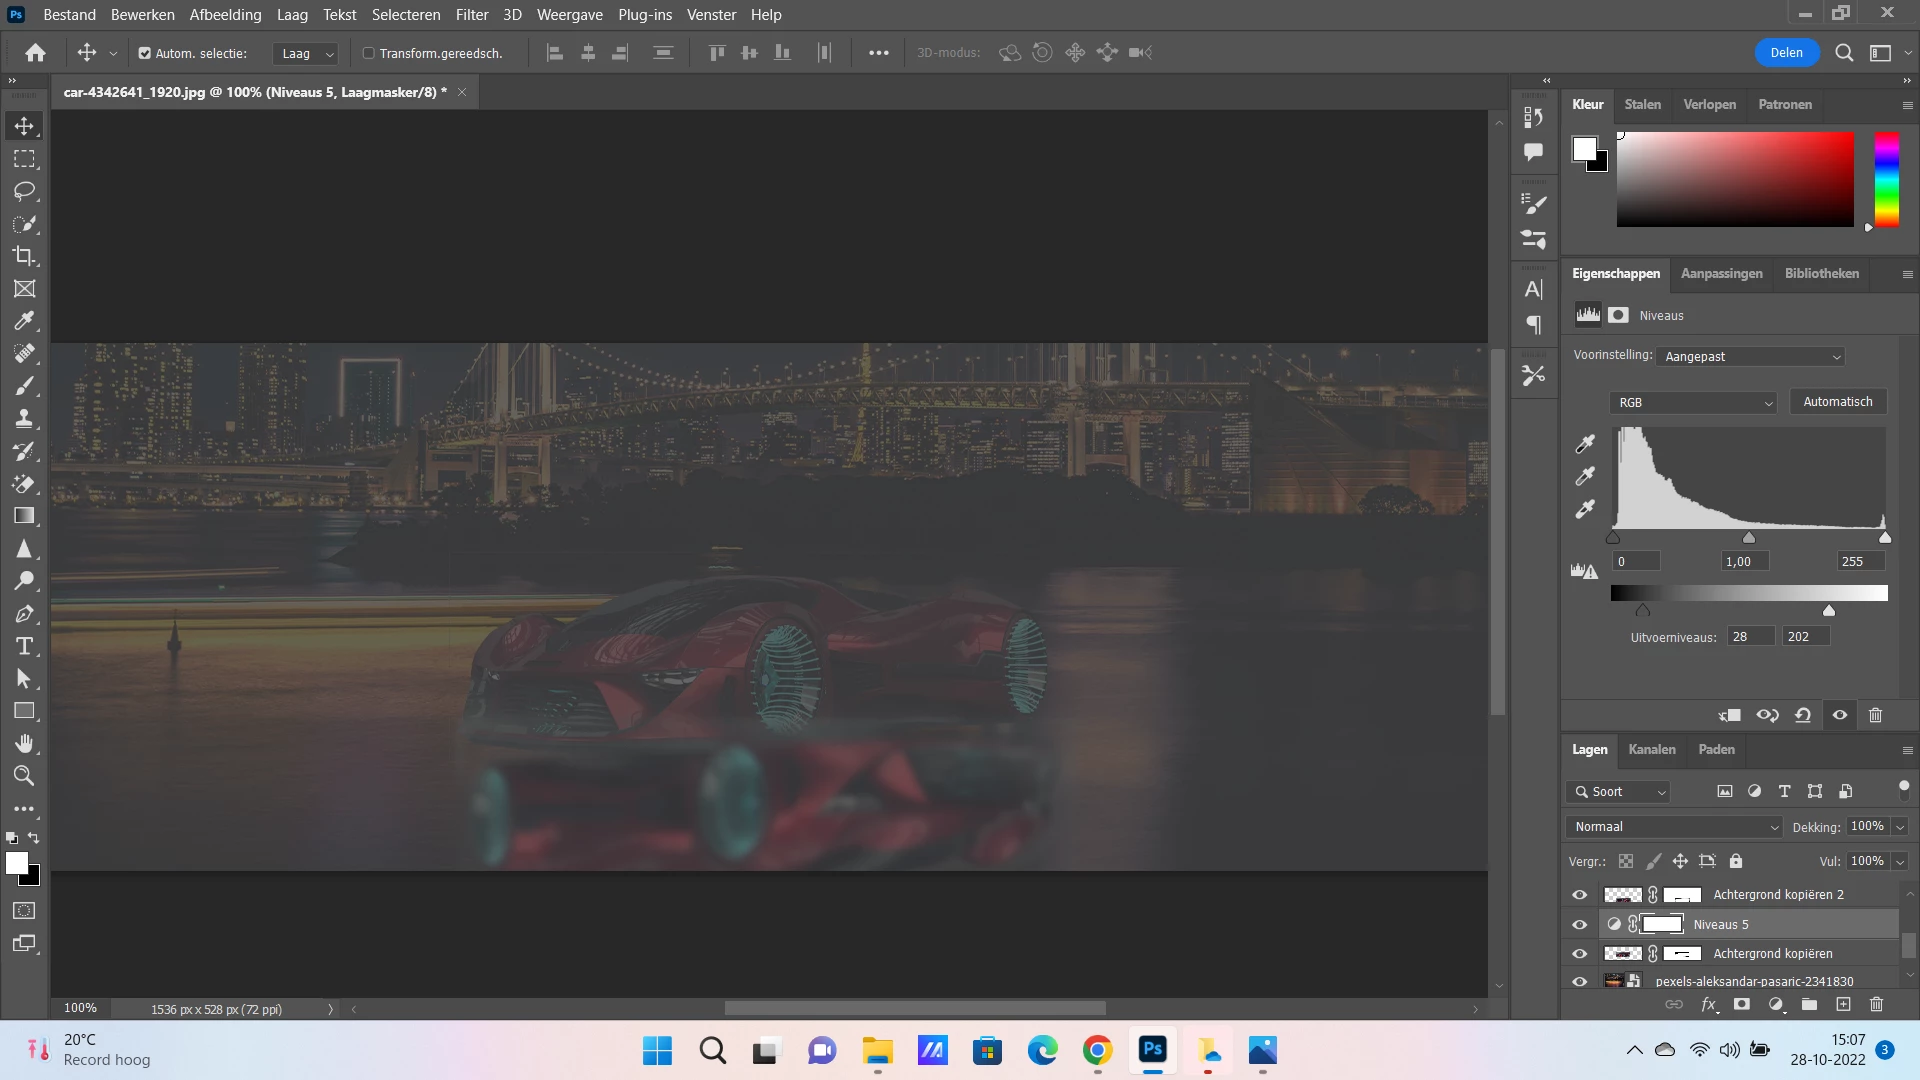The width and height of the screenshot is (1920, 1080).
Task: Open the Voorinstelling Aangepast dropdown
Action: [x=1750, y=357]
